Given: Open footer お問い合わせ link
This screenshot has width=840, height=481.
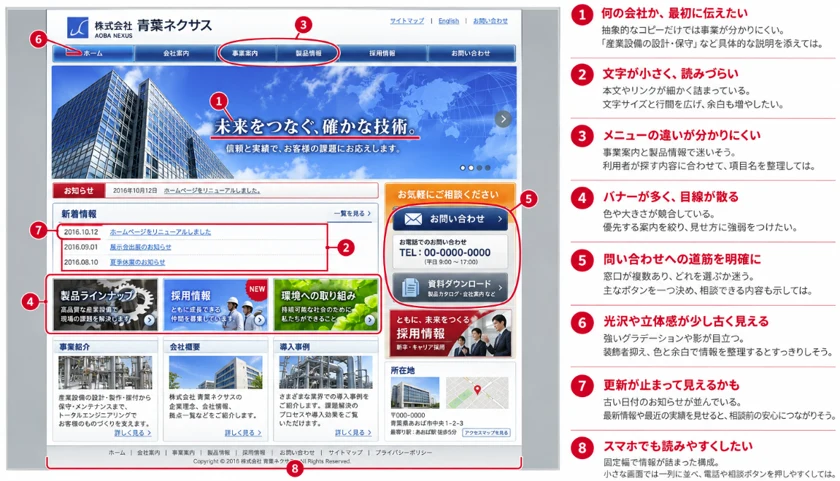Looking at the screenshot, I should tap(297, 453).
